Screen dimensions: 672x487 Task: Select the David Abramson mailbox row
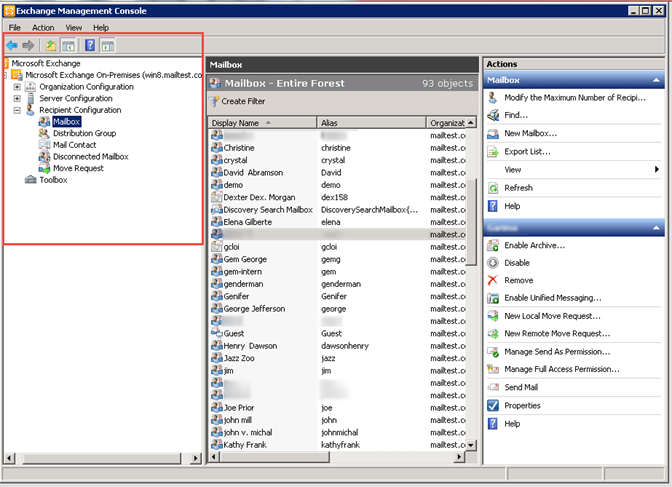point(338,173)
